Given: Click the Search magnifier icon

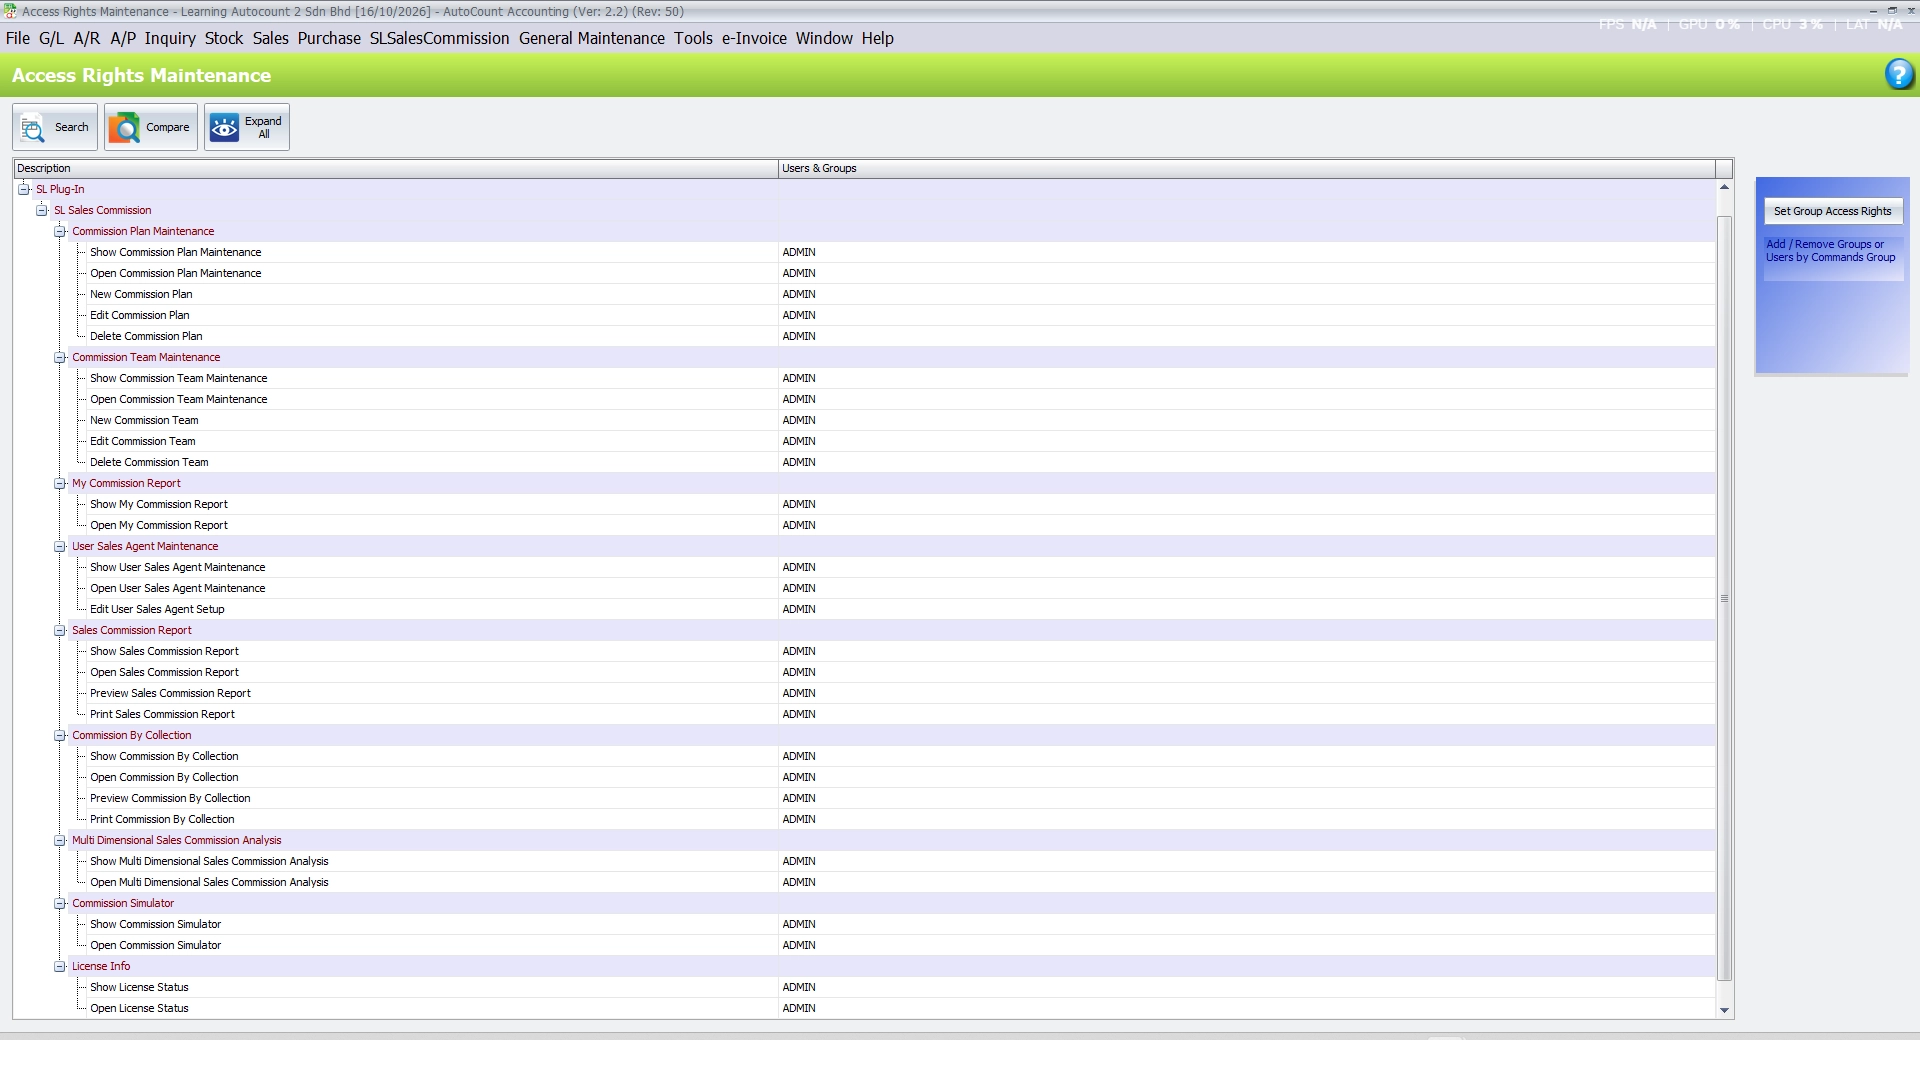Looking at the screenshot, I should click(x=32, y=128).
